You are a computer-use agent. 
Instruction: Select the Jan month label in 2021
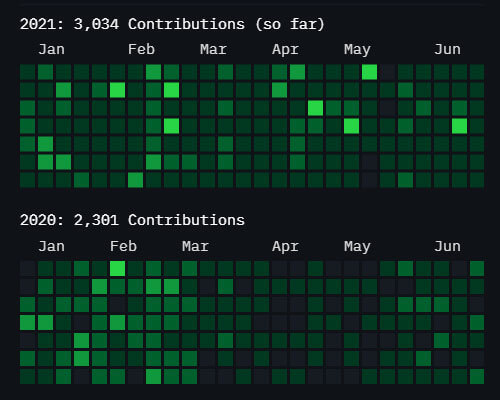point(52,49)
